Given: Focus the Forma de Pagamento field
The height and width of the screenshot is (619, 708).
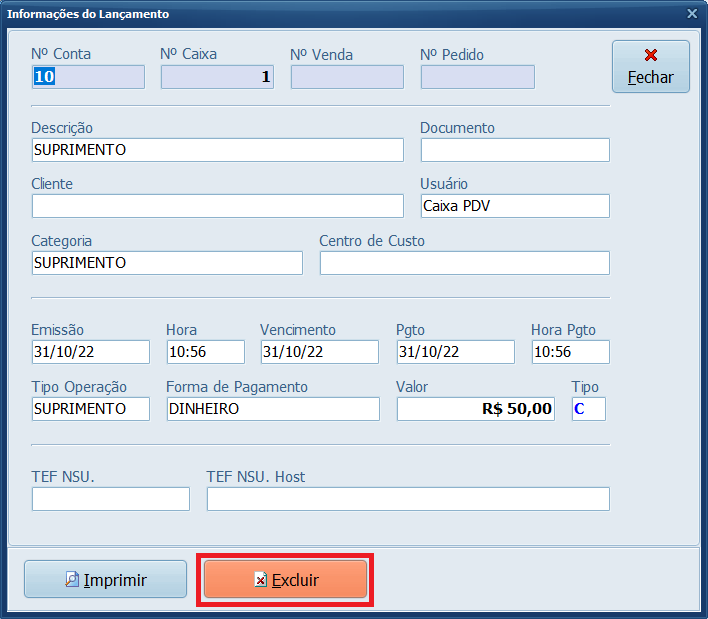Looking at the screenshot, I should pyautogui.click(x=273, y=409).
